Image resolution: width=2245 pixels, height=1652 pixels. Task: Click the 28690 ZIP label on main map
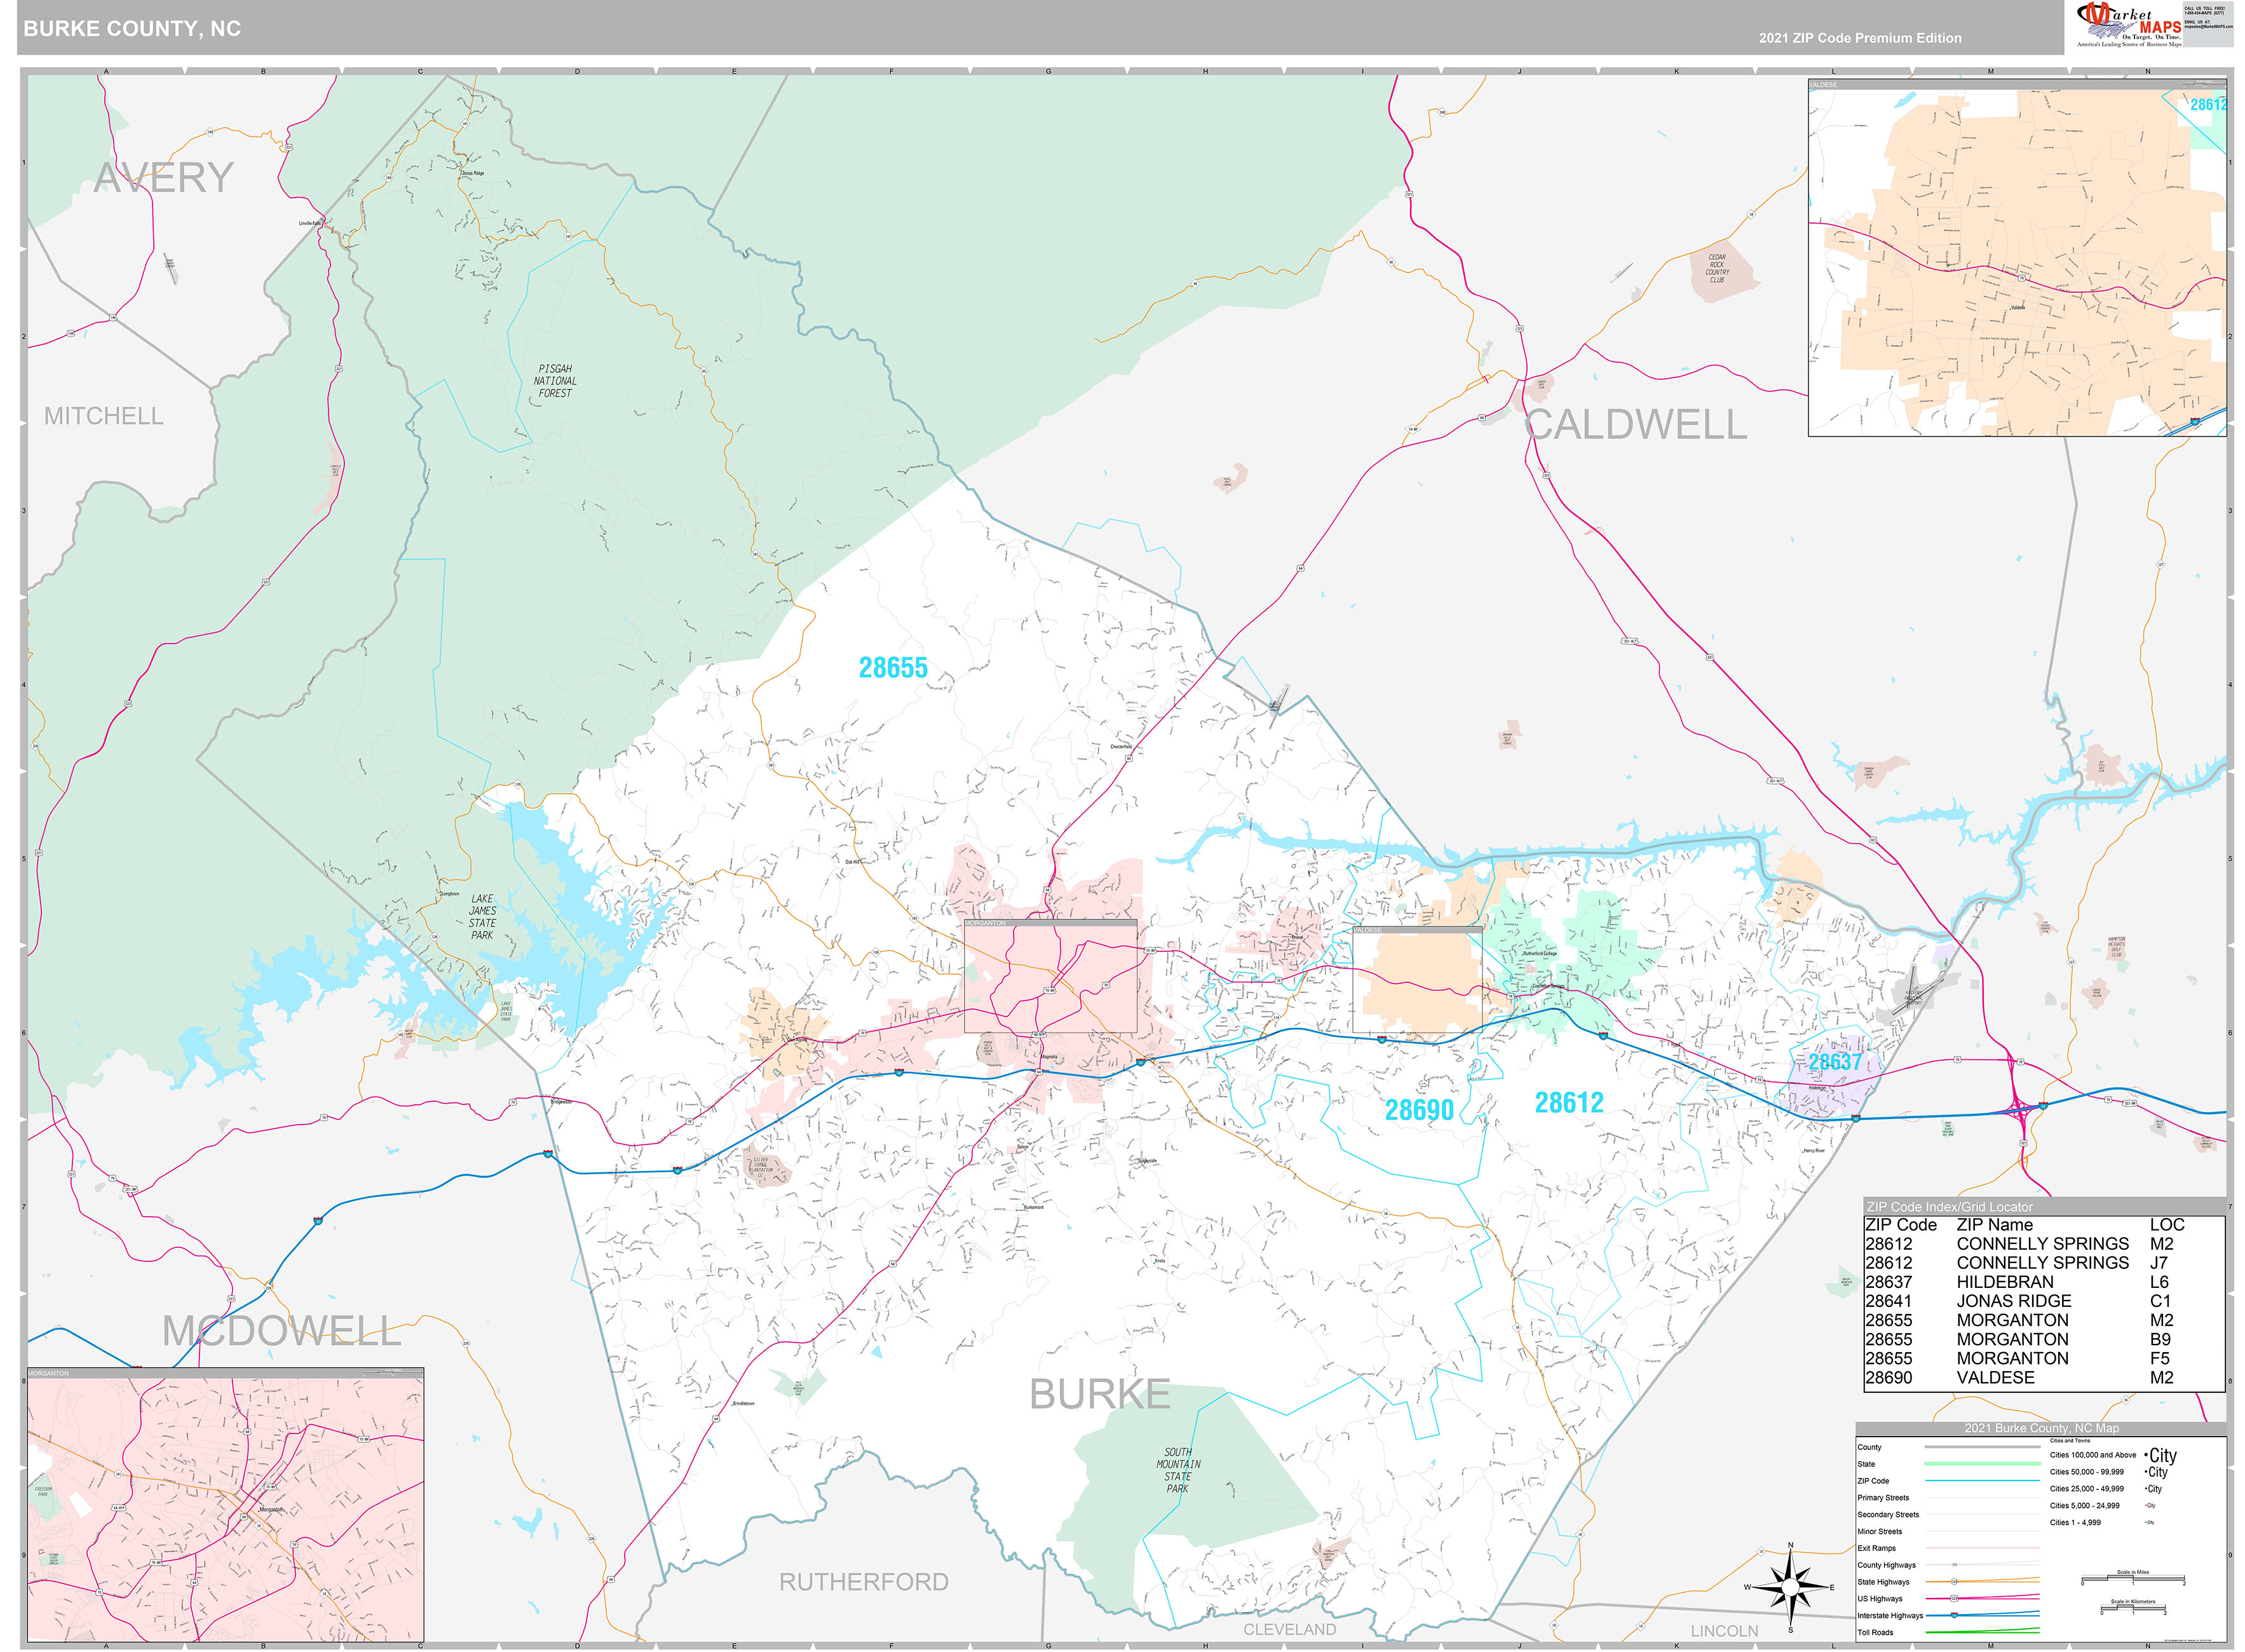click(x=1419, y=1110)
